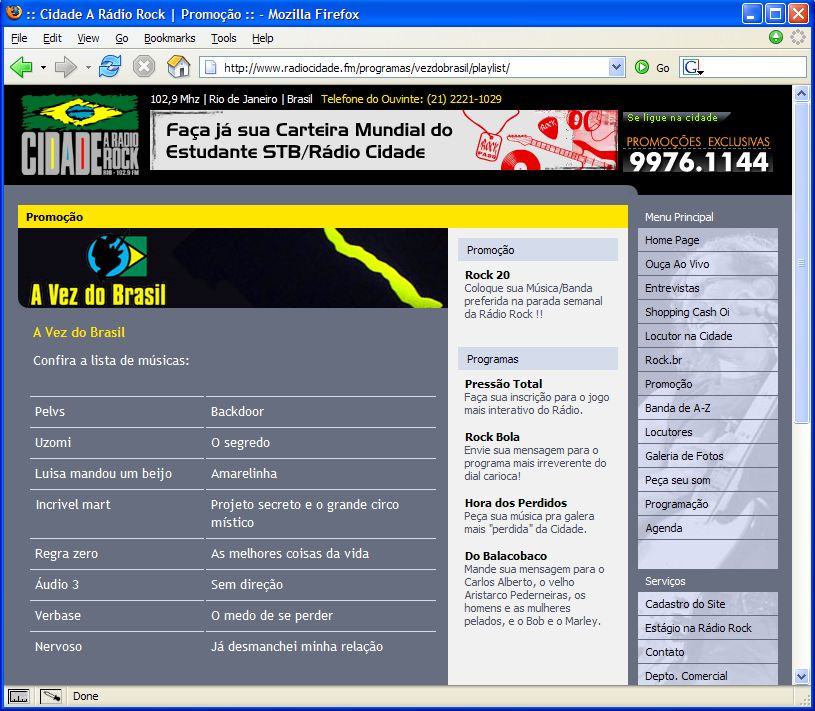Open the Hora dos Perdidos link

[516, 503]
